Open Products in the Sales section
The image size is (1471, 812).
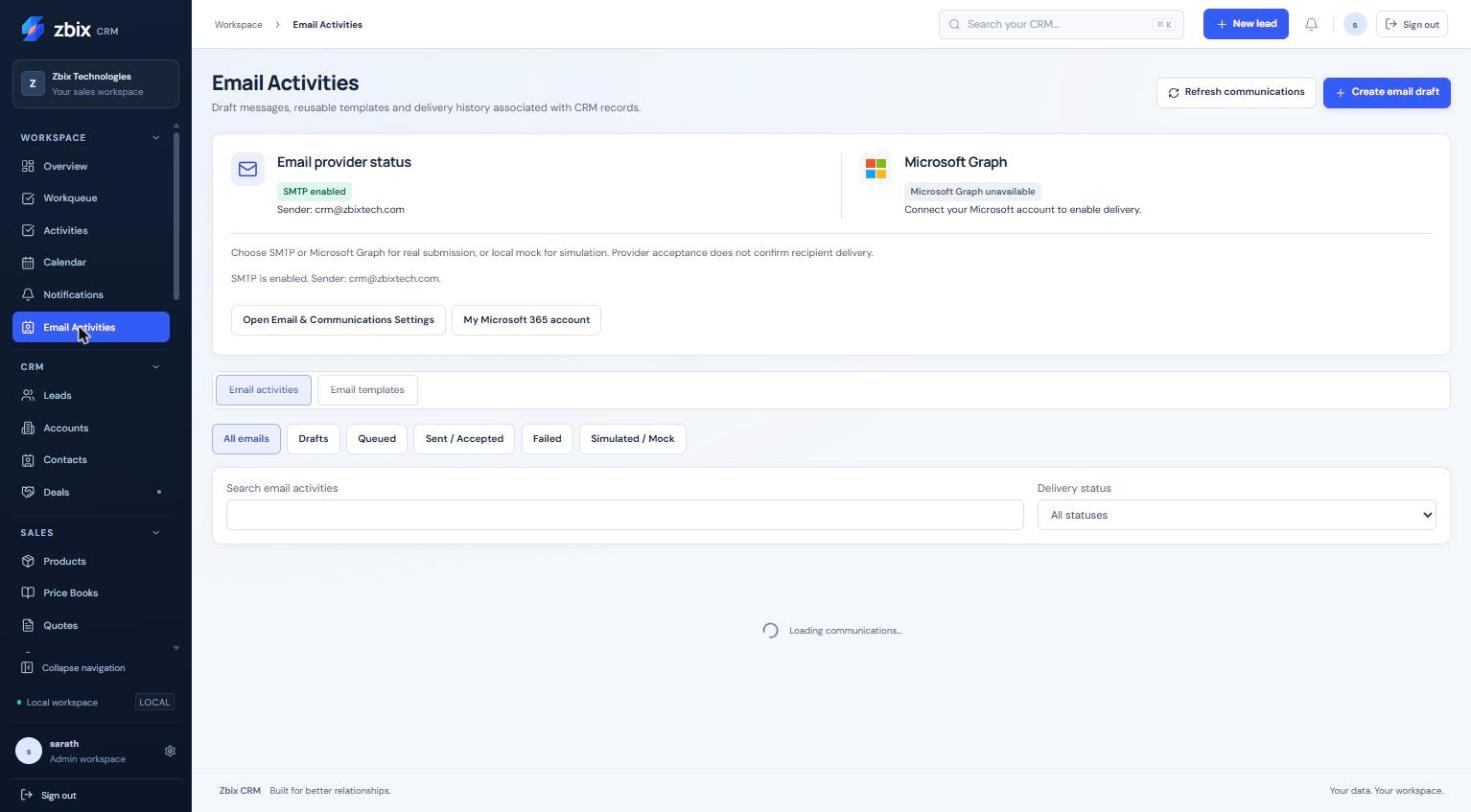tap(91, 561)
